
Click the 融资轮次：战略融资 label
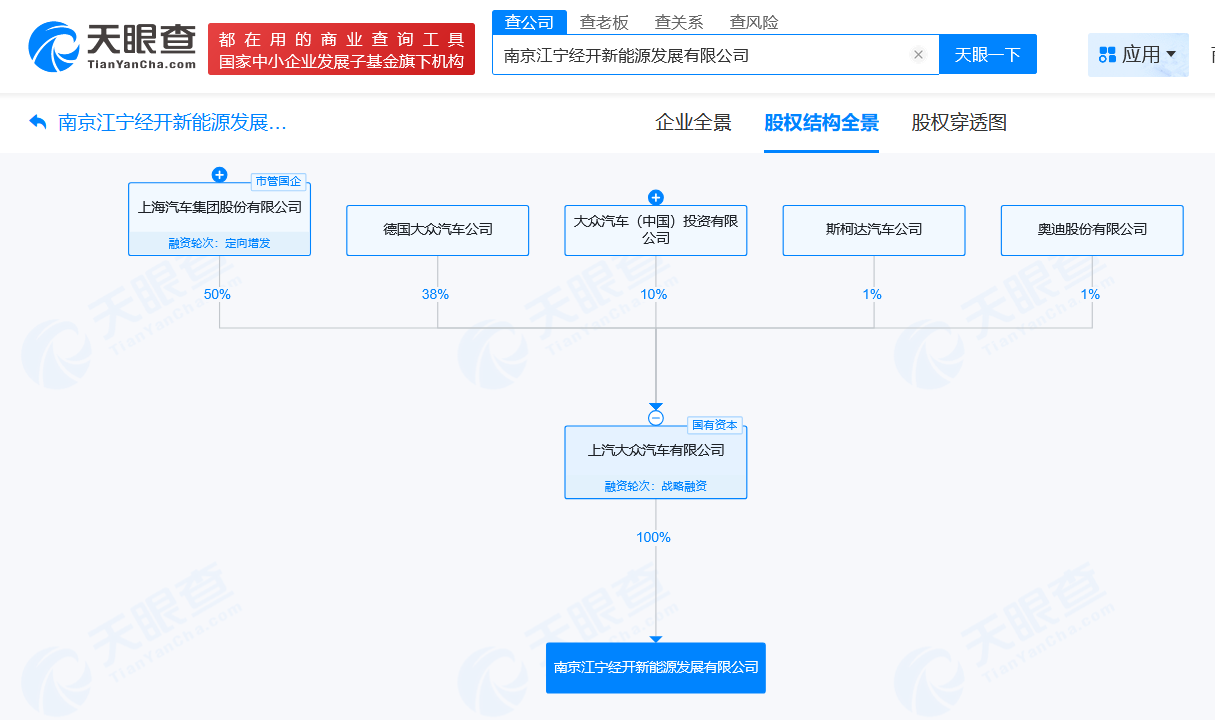pos(656,486)
